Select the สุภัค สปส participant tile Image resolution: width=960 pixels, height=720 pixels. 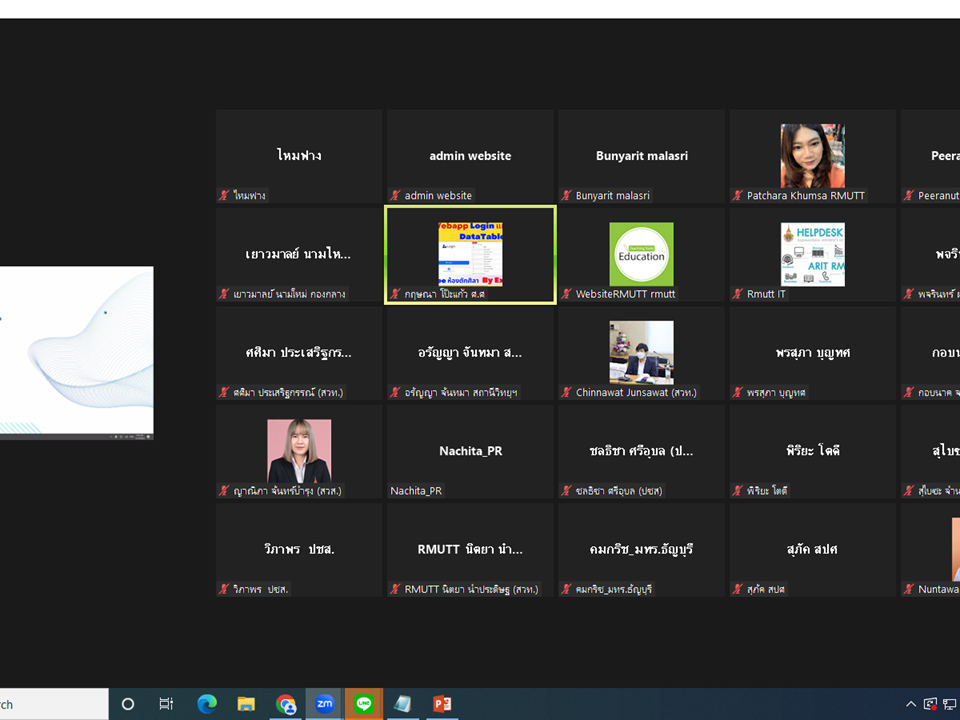(812, 550)
